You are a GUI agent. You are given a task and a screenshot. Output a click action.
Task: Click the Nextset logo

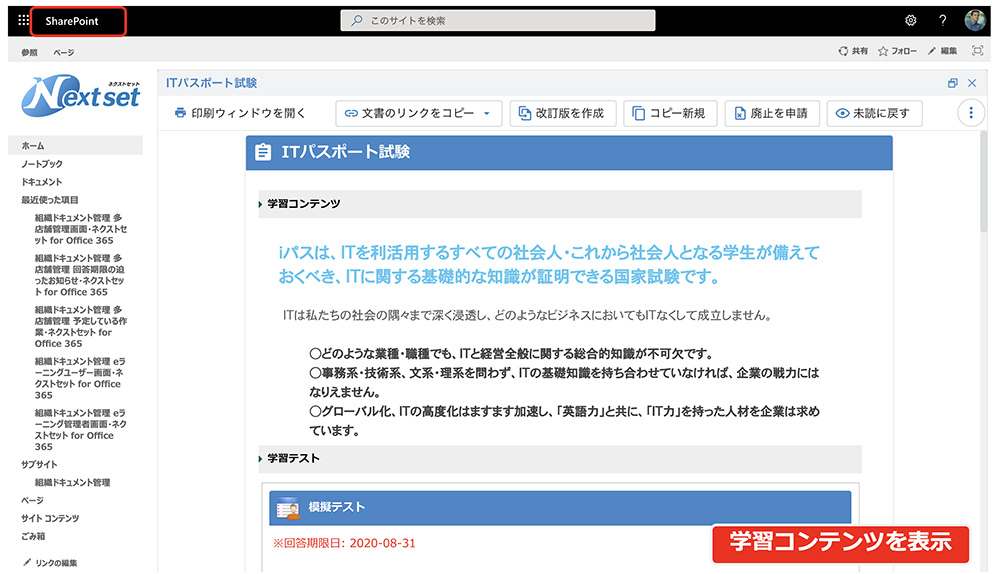[81, 96]
